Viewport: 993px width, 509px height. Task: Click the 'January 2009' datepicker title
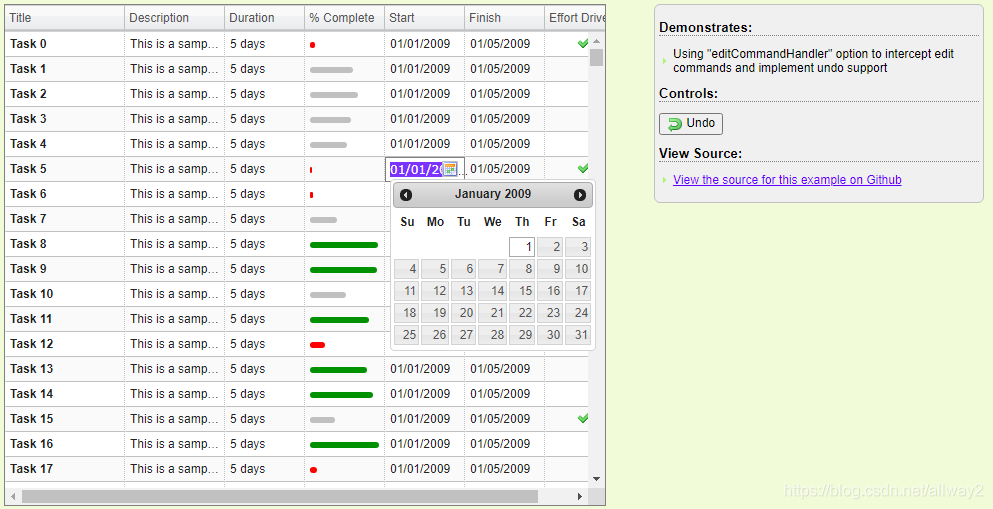493,194
